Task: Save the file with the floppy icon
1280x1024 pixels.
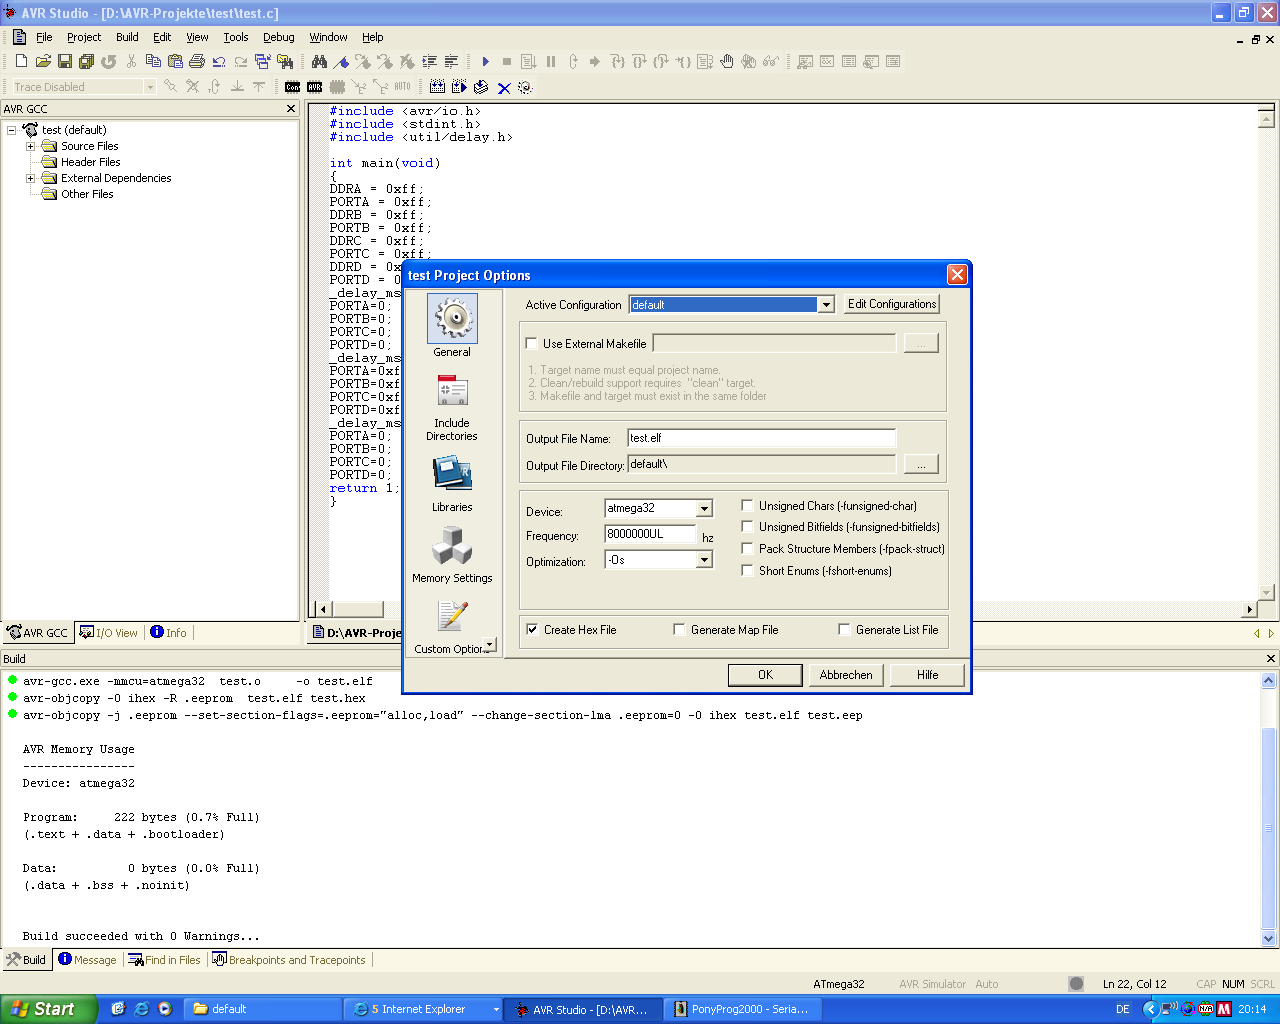Action: 65,62
